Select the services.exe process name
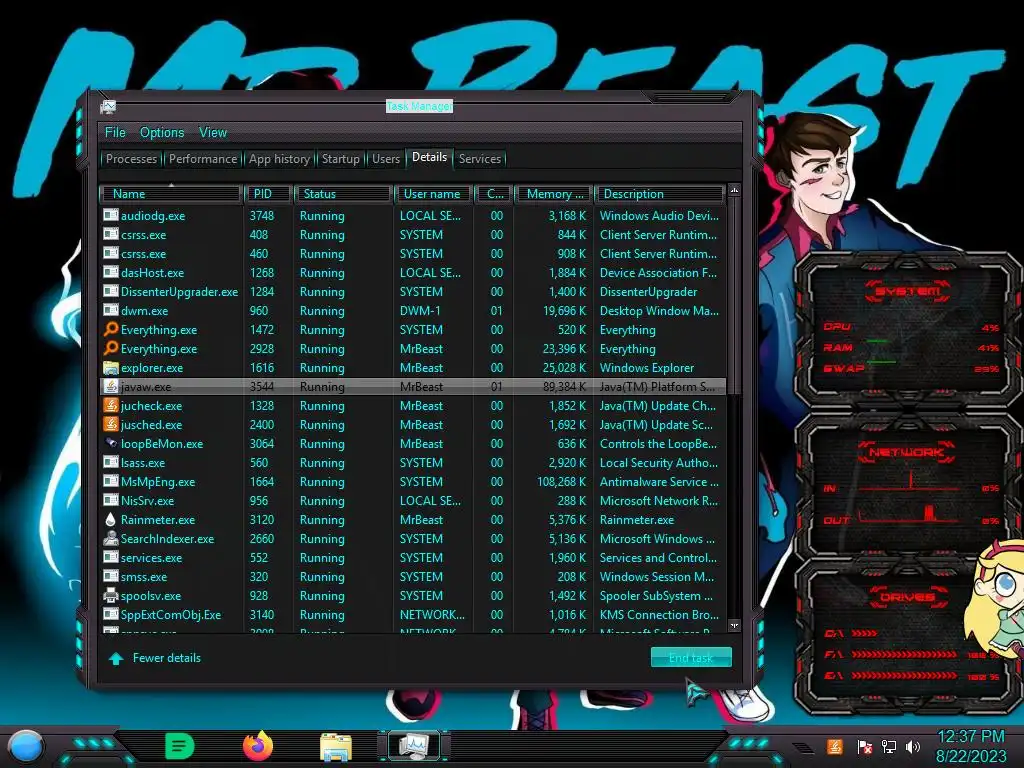This screenshot has width=1024, height=768. pos(152,557)
